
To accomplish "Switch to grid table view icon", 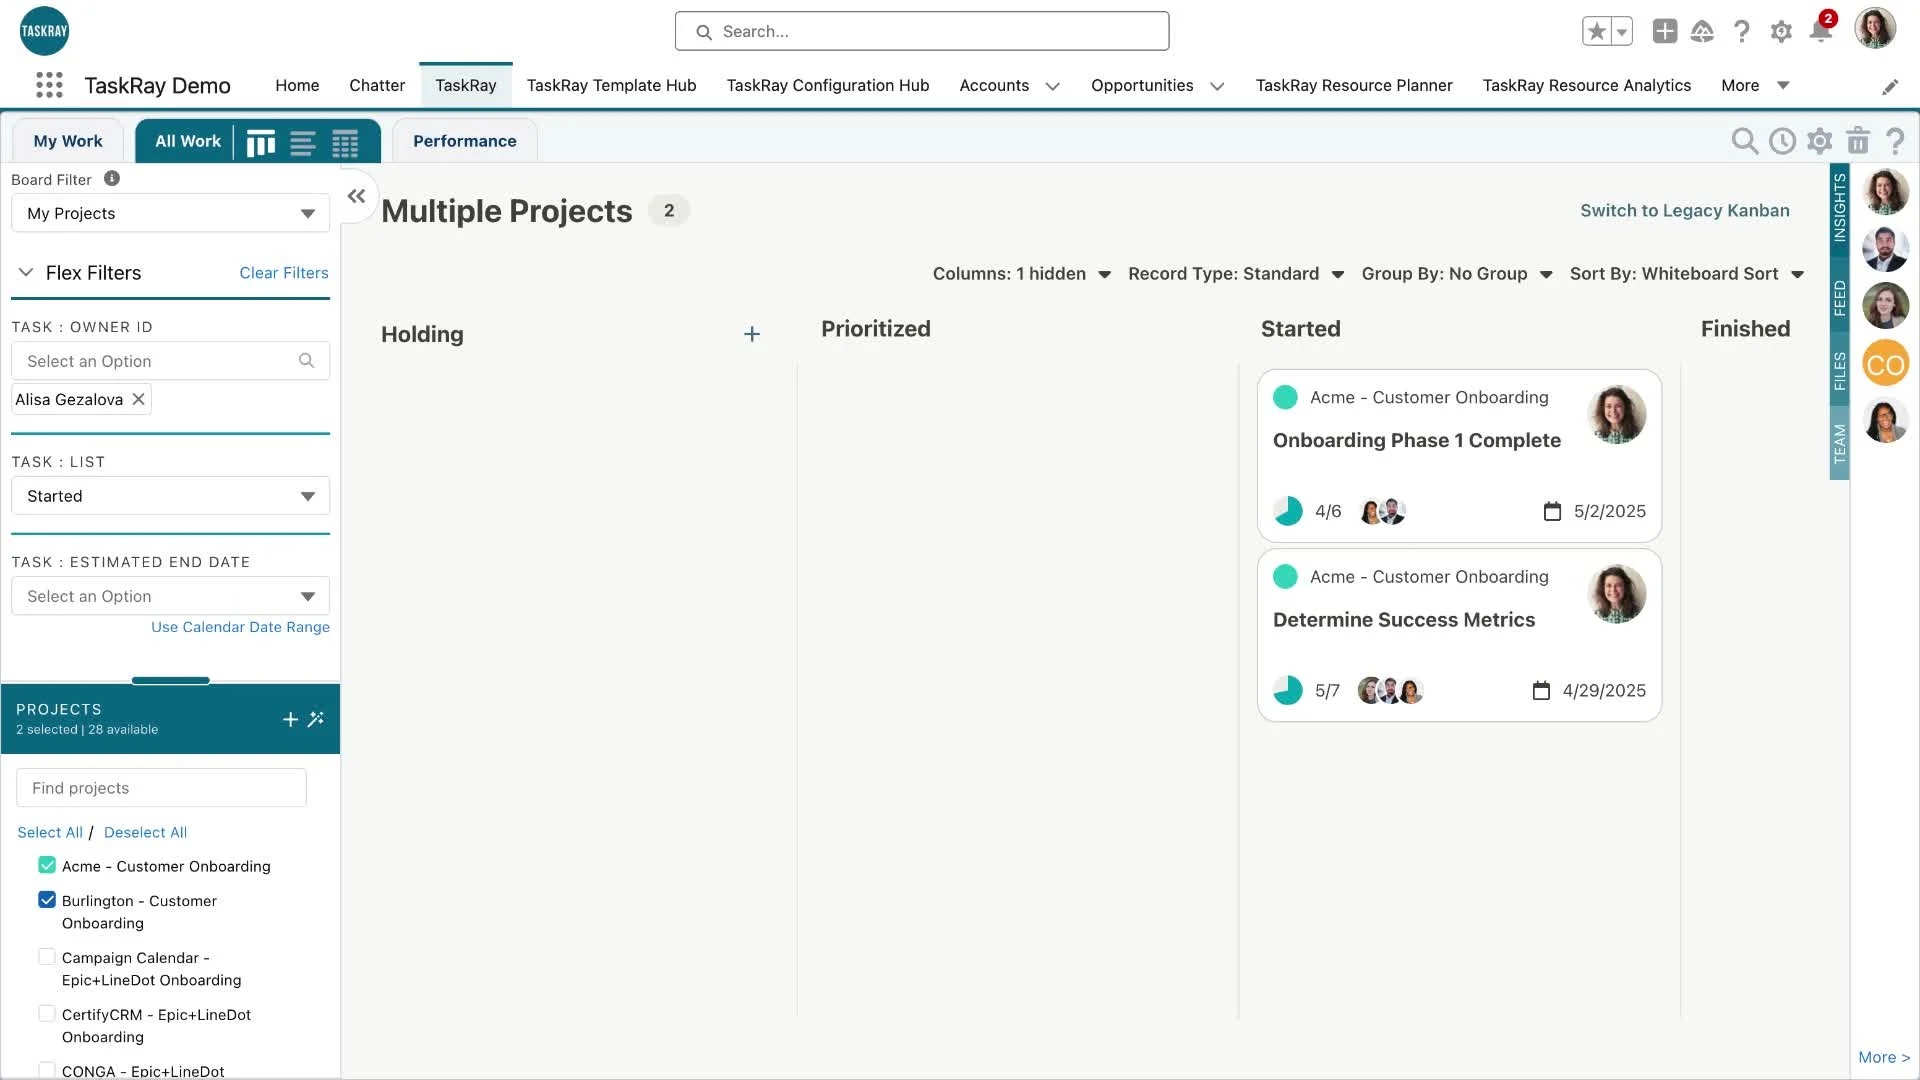I will [x=345, y=143].
